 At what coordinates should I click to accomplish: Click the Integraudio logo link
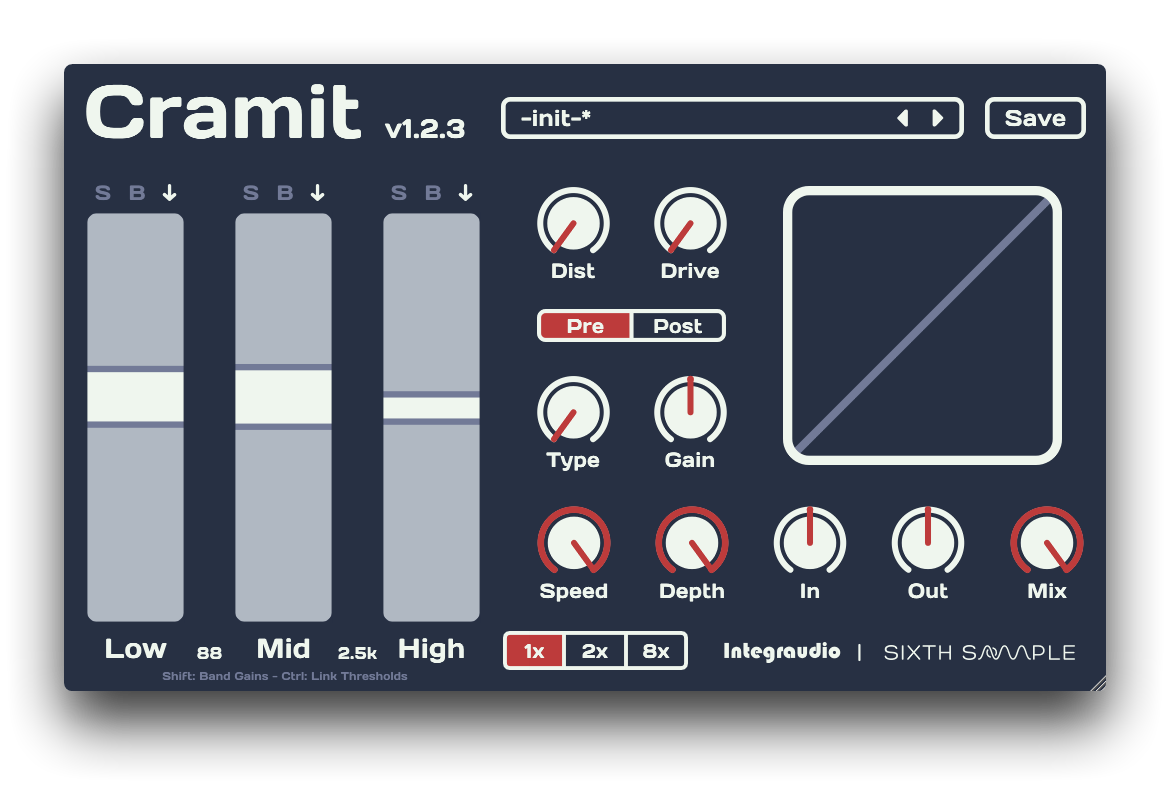781,651
